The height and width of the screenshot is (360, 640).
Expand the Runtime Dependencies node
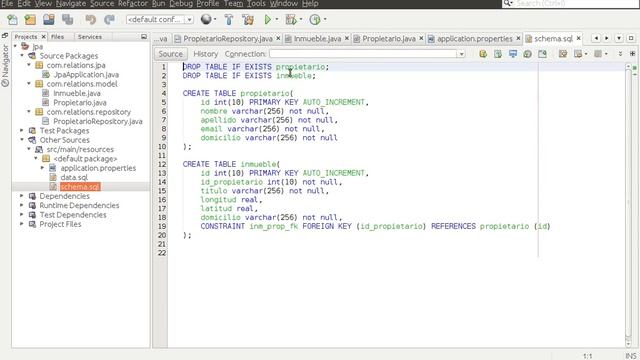point(22,205)
